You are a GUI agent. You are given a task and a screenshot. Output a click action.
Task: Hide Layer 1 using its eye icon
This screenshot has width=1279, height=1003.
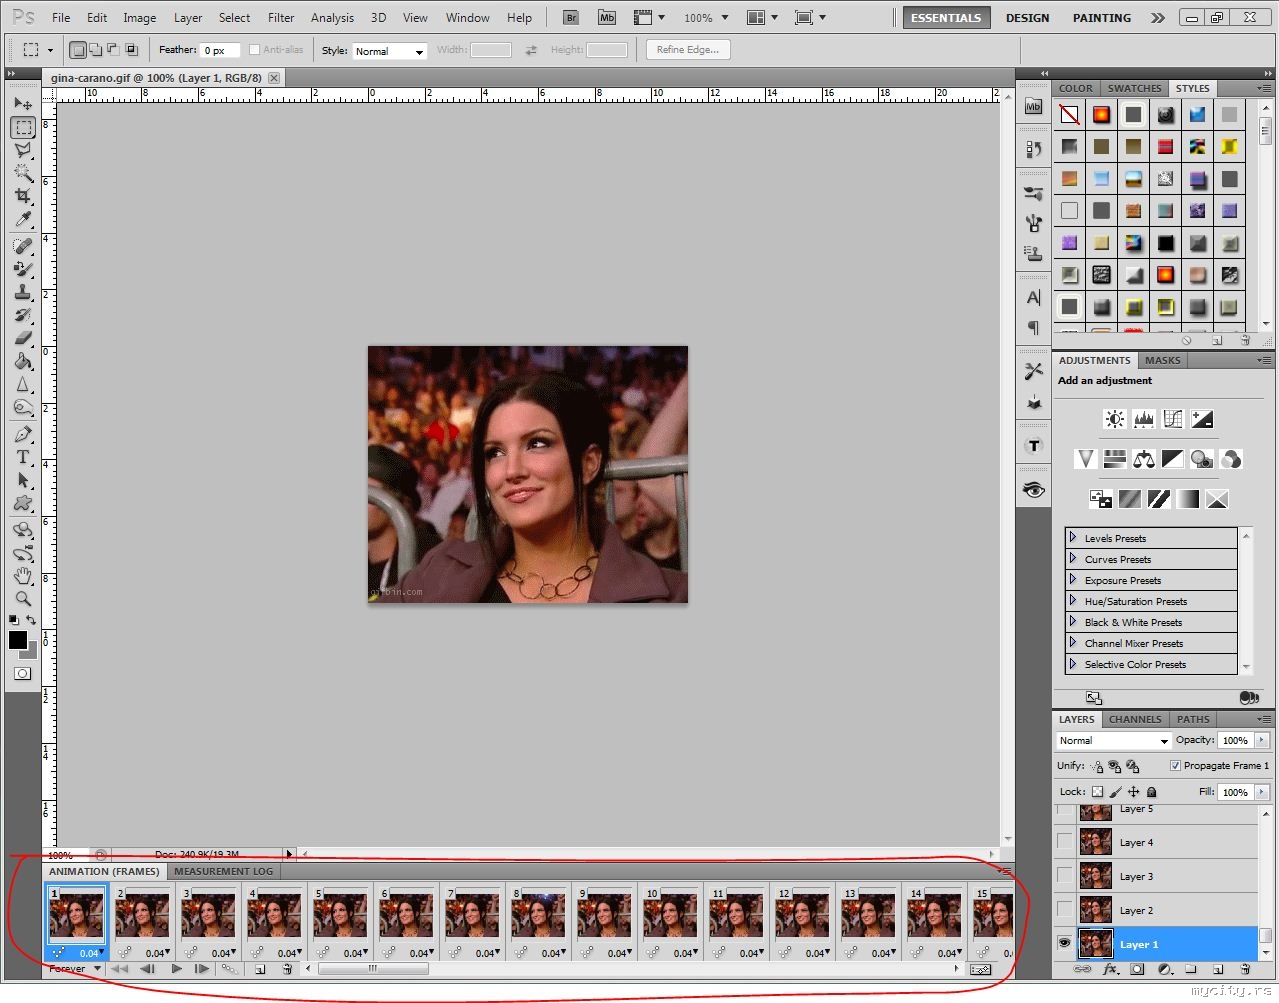1064,944
